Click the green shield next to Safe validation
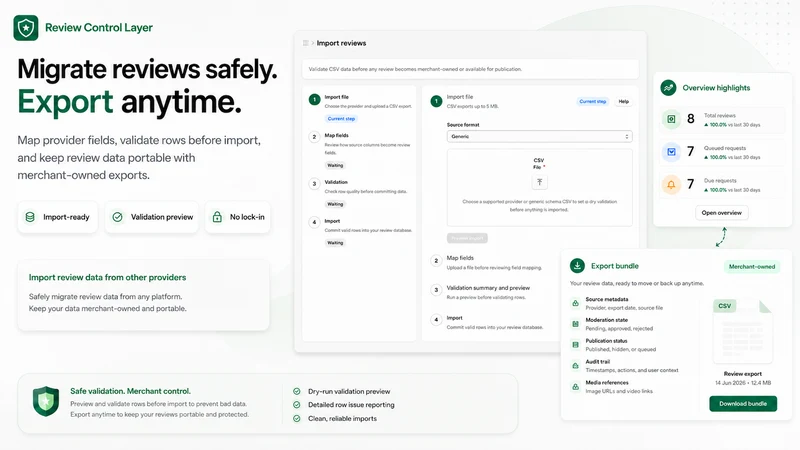 tap(46, 401)
